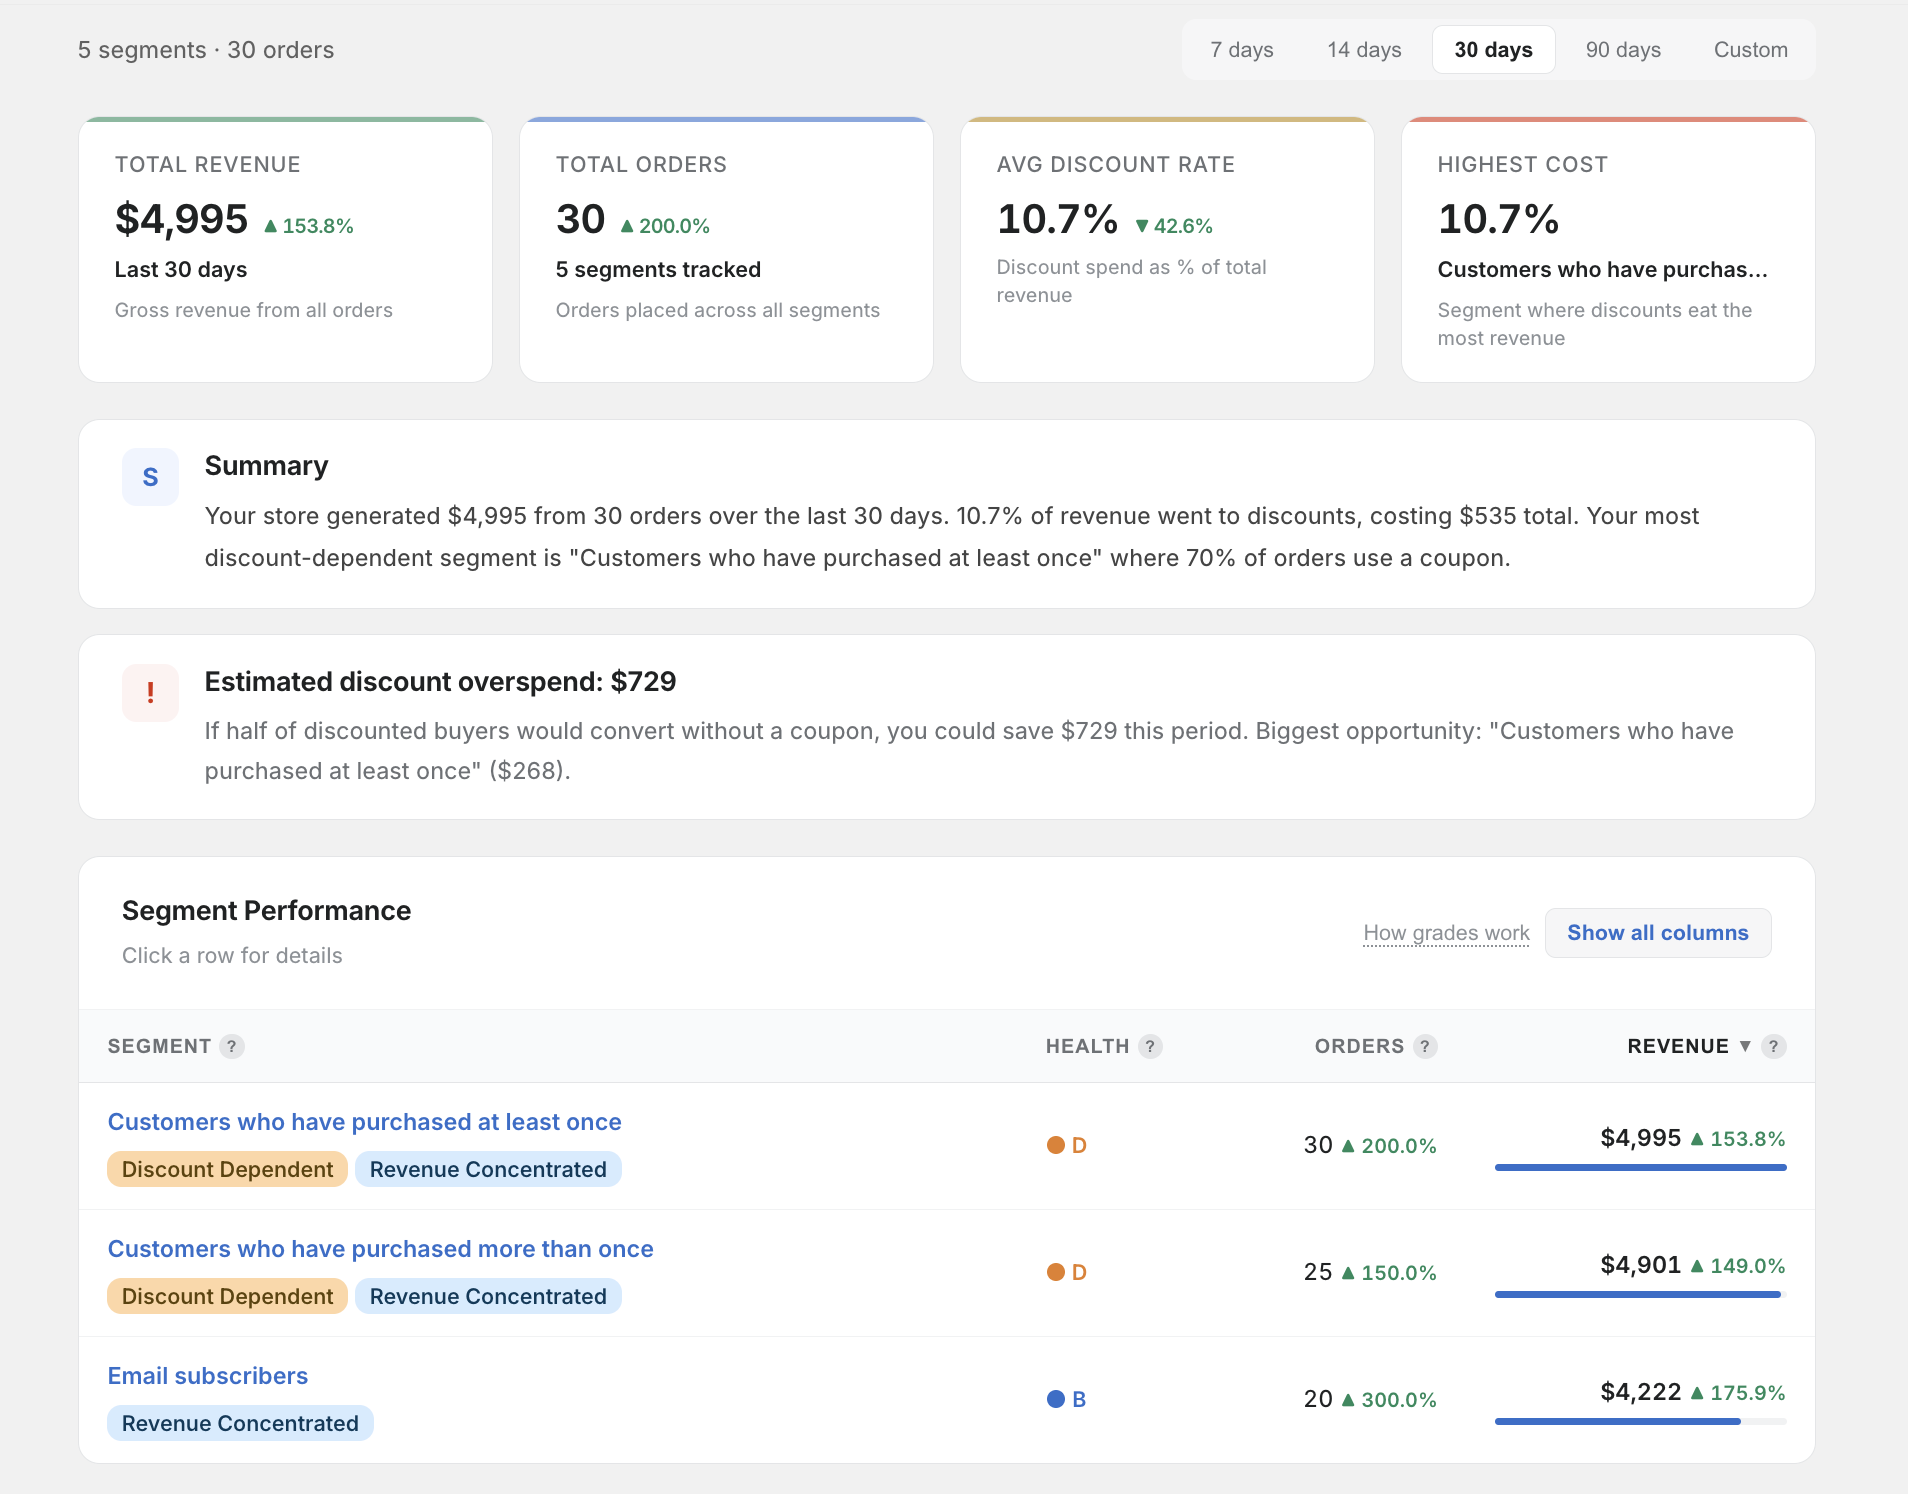
Task: Click the Summary section icon
Action: coord(149,477)
